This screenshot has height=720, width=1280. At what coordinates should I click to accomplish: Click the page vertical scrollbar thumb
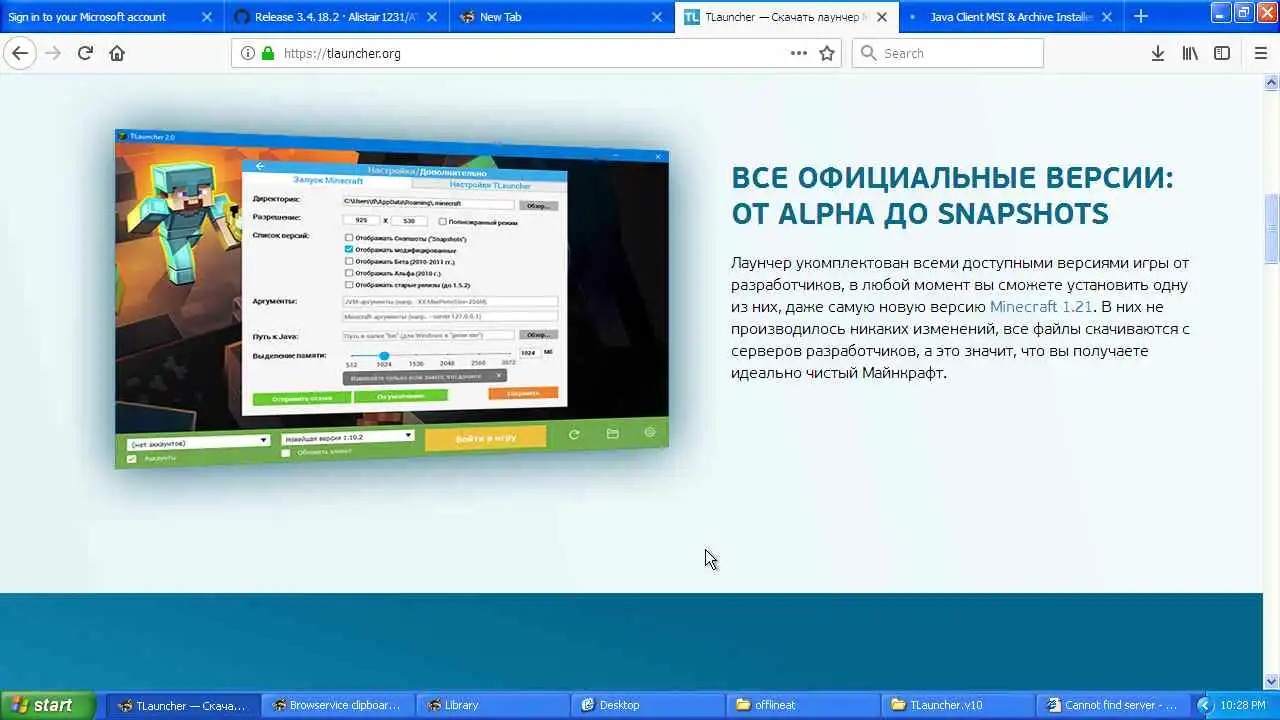tap(1272, 230)
